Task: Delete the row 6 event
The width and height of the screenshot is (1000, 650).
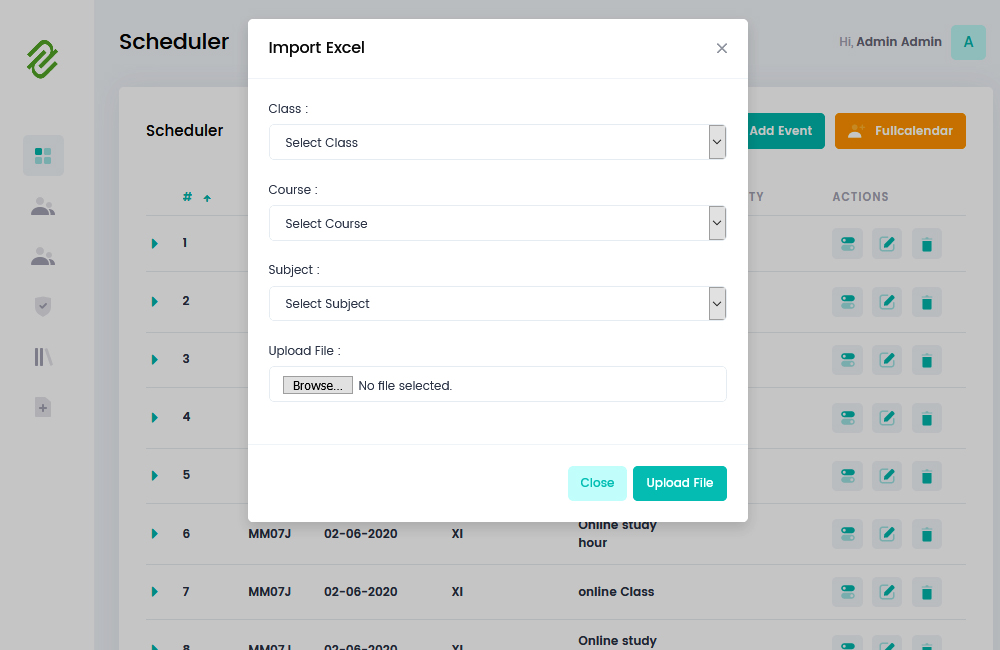Action: pyautogui.click(x=927, y=534)
